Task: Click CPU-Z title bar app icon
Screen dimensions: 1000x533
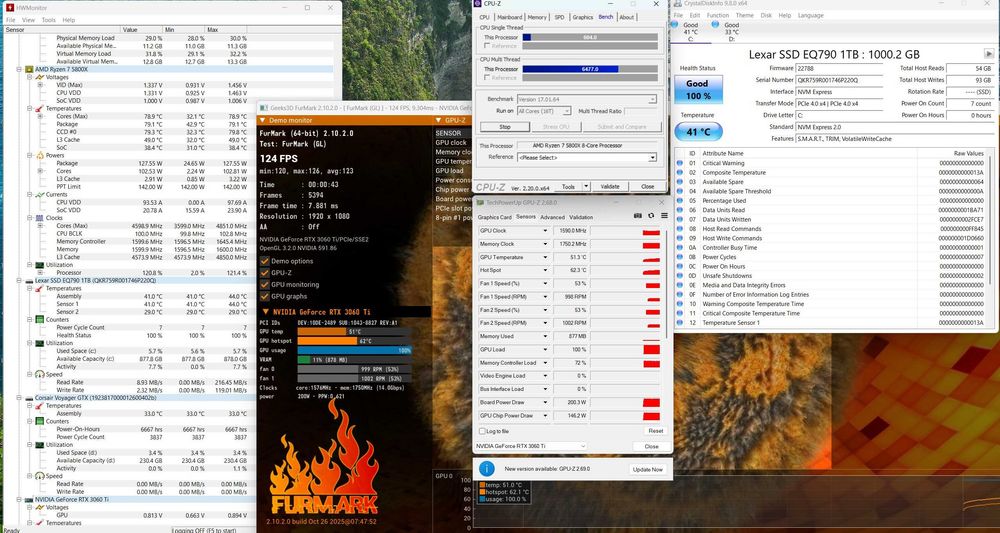Action: (478, 3)
